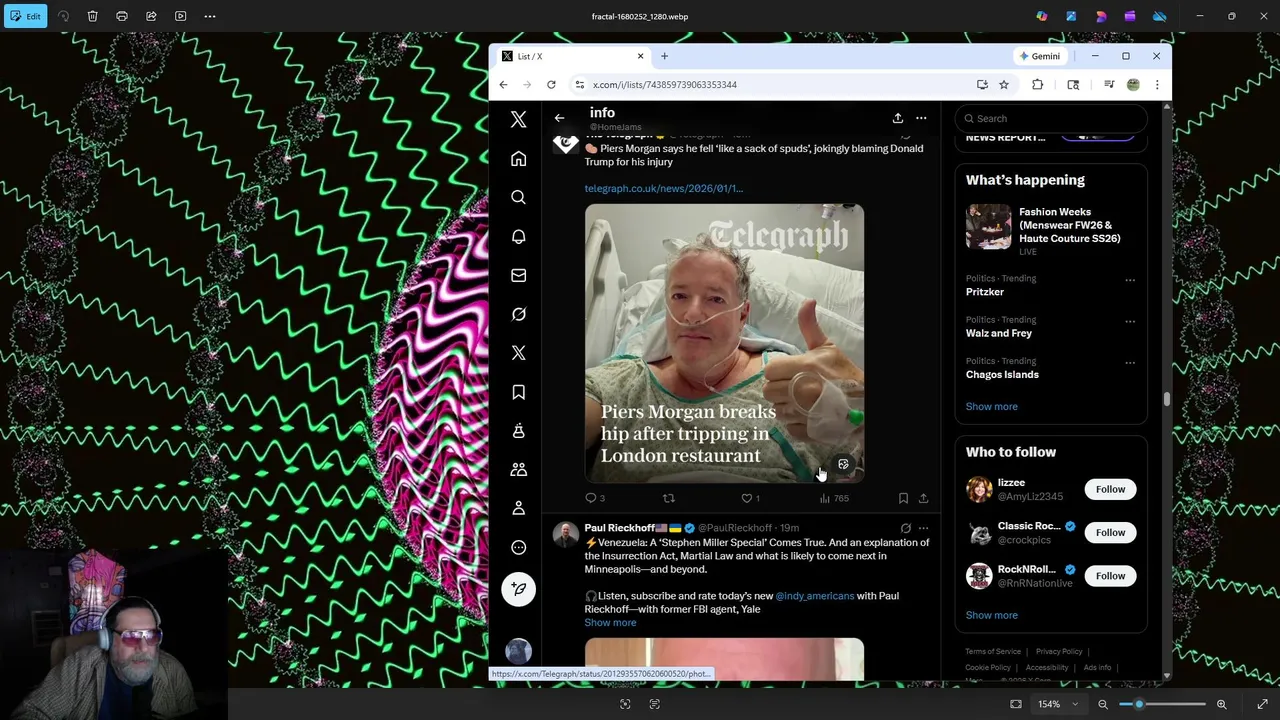1280x720 pixels.
Task: Open the Piers Morgan Telegraph image
Action: point(724,343)
